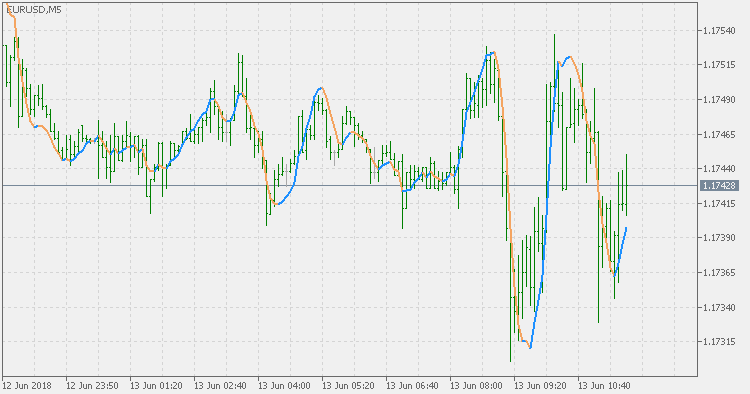Select the 1.17515 price level label

719,65
